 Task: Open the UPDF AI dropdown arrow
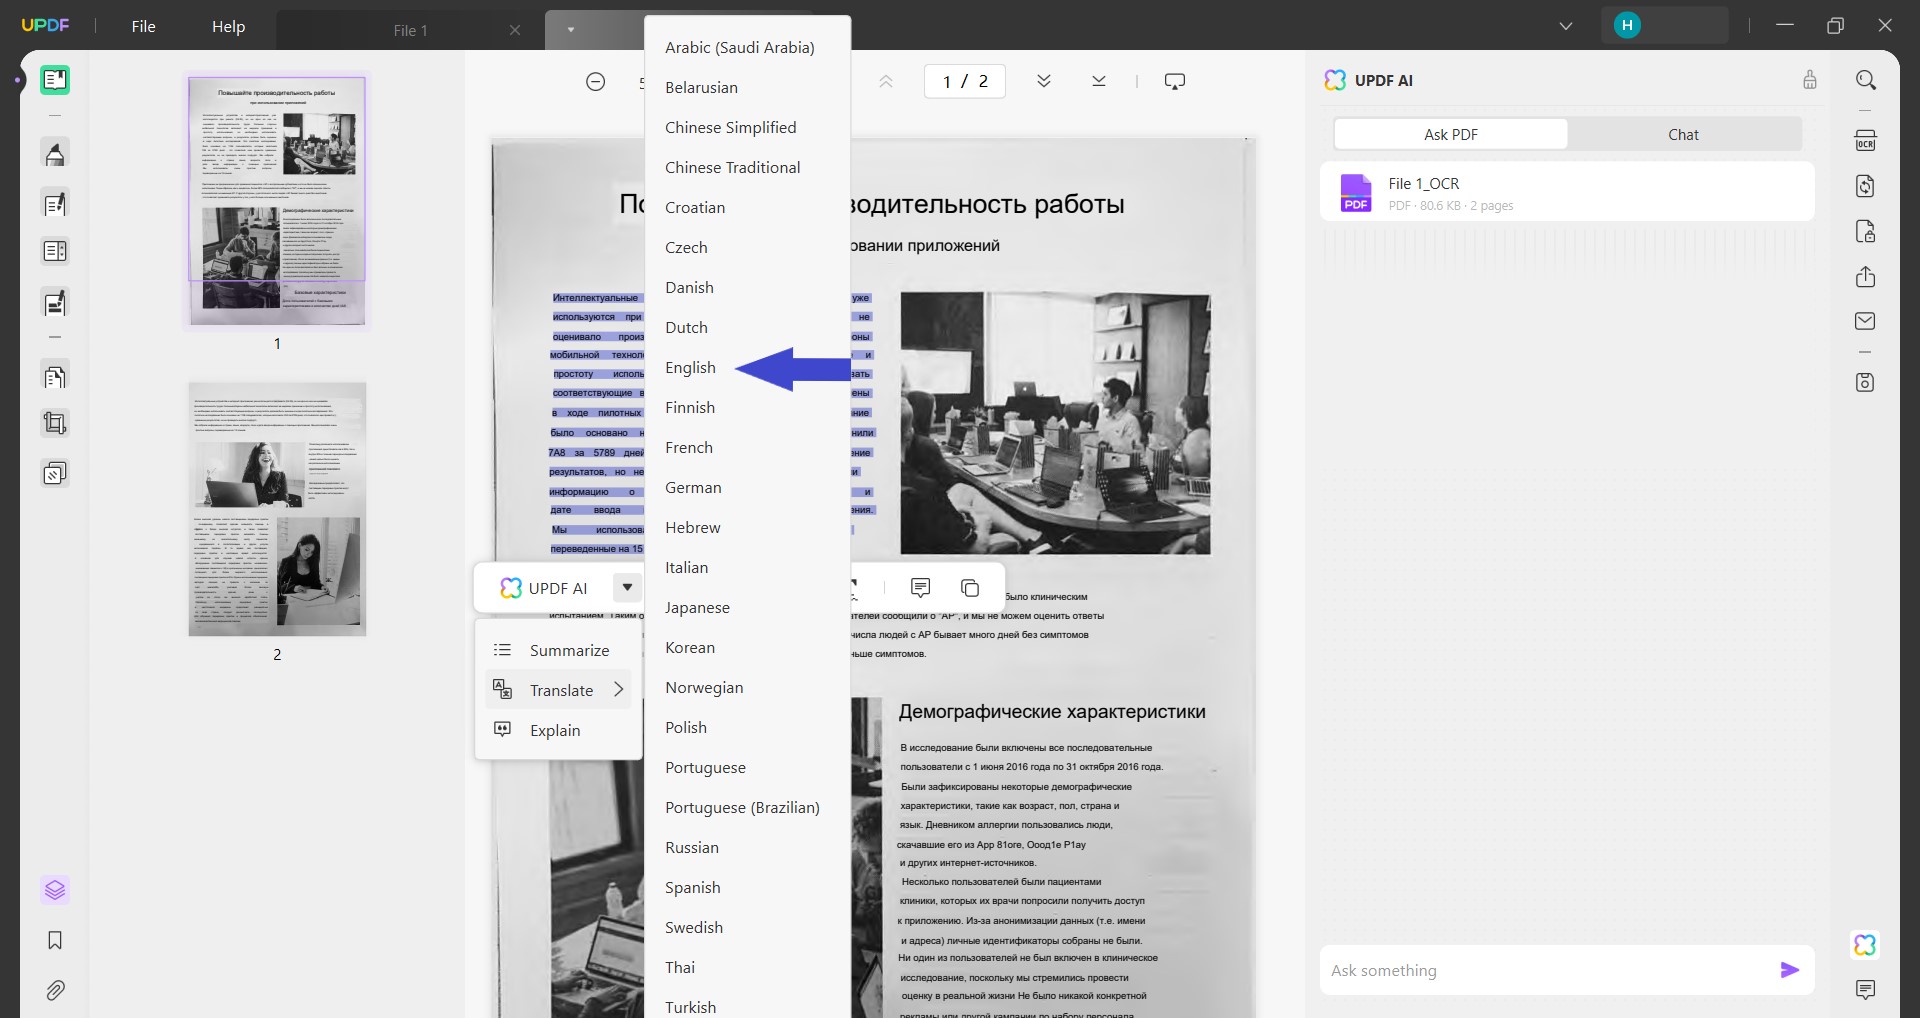[627, 587]
